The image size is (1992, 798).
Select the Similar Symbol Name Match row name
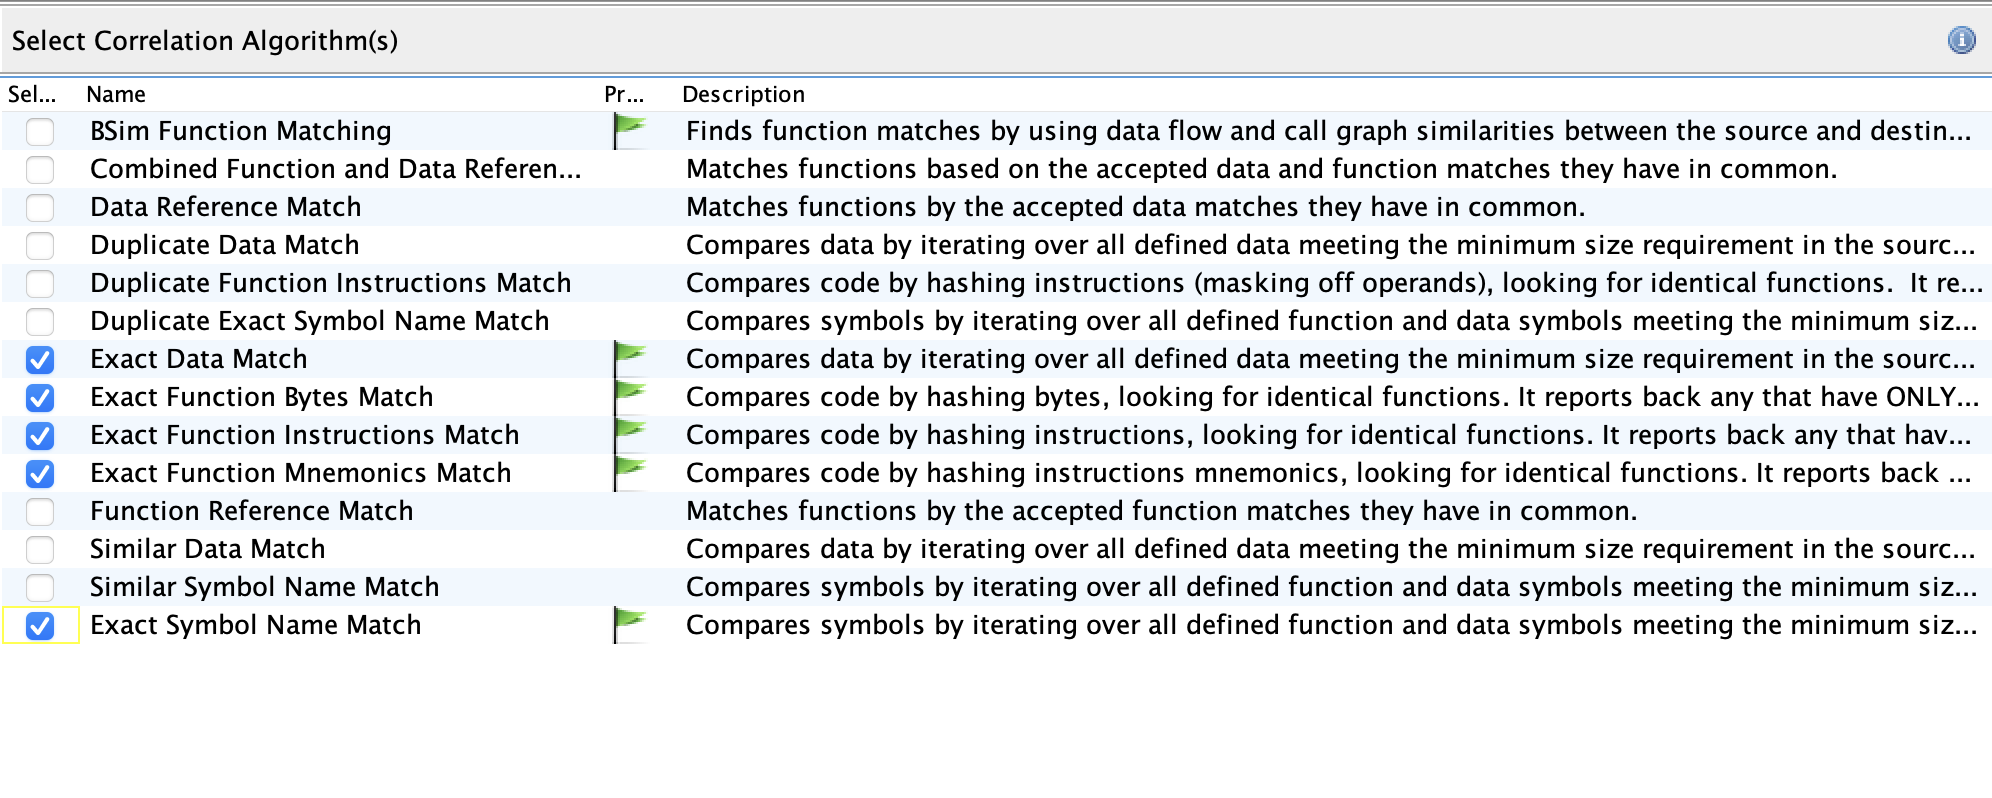[264, 587]
